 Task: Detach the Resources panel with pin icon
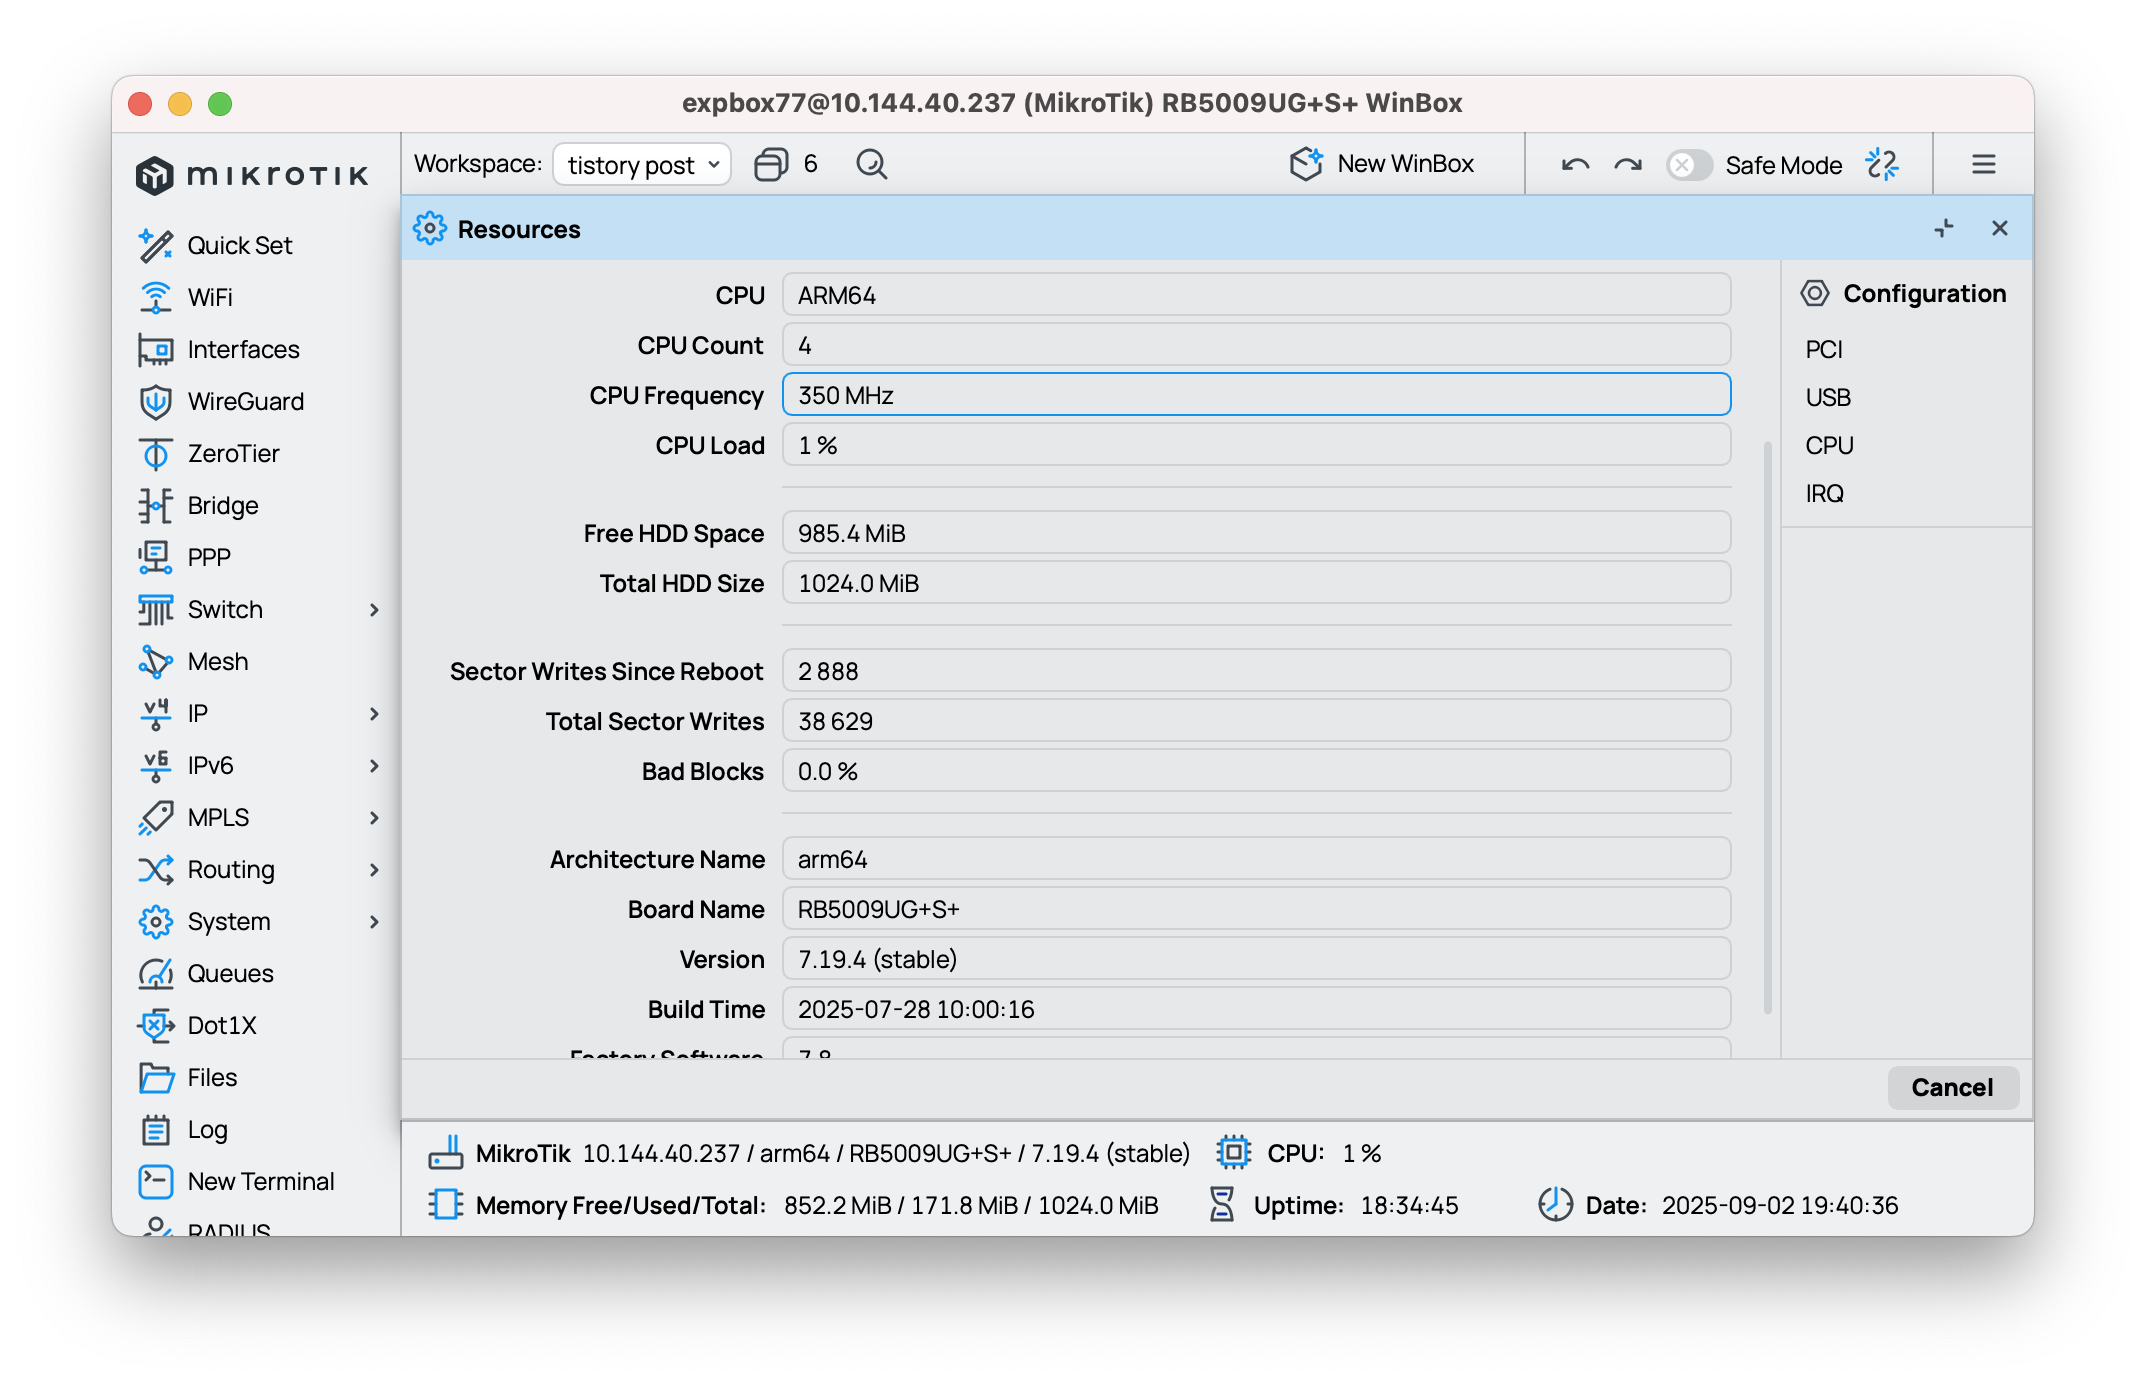(1944, 229)
